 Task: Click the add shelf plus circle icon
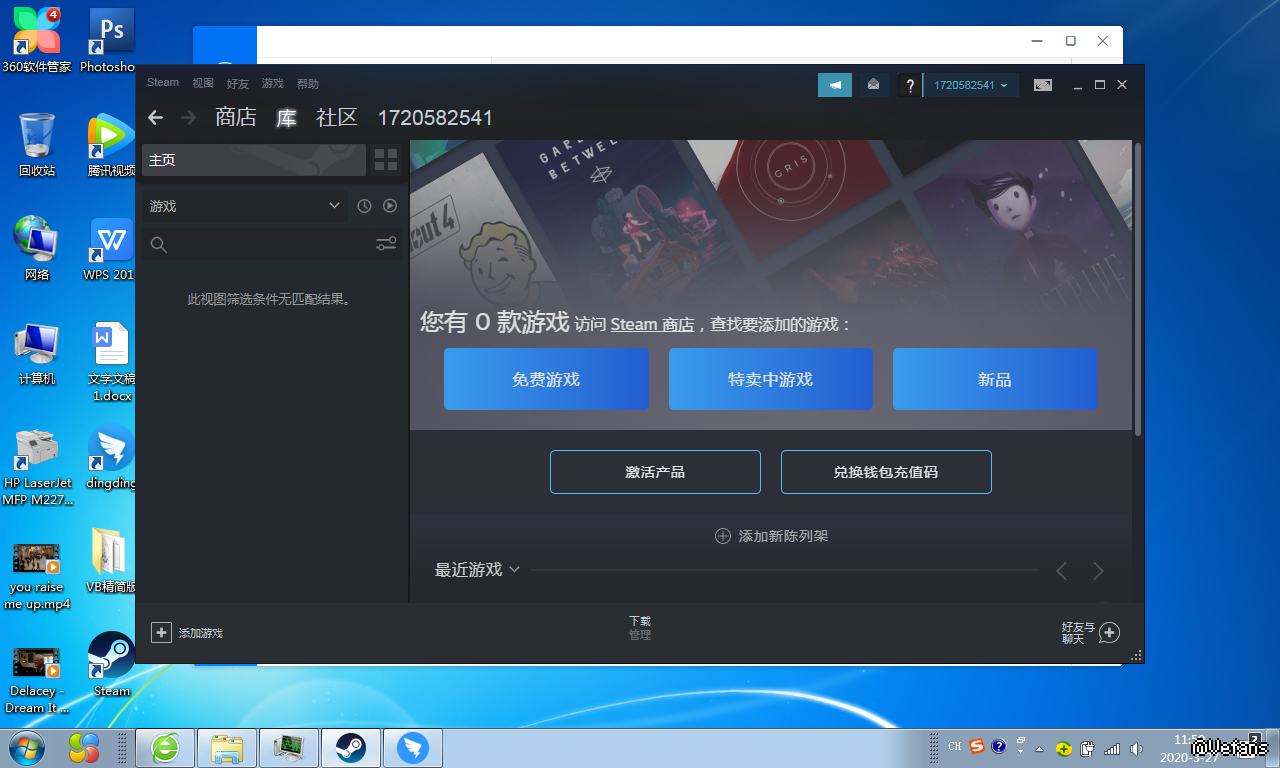(722, 536)
